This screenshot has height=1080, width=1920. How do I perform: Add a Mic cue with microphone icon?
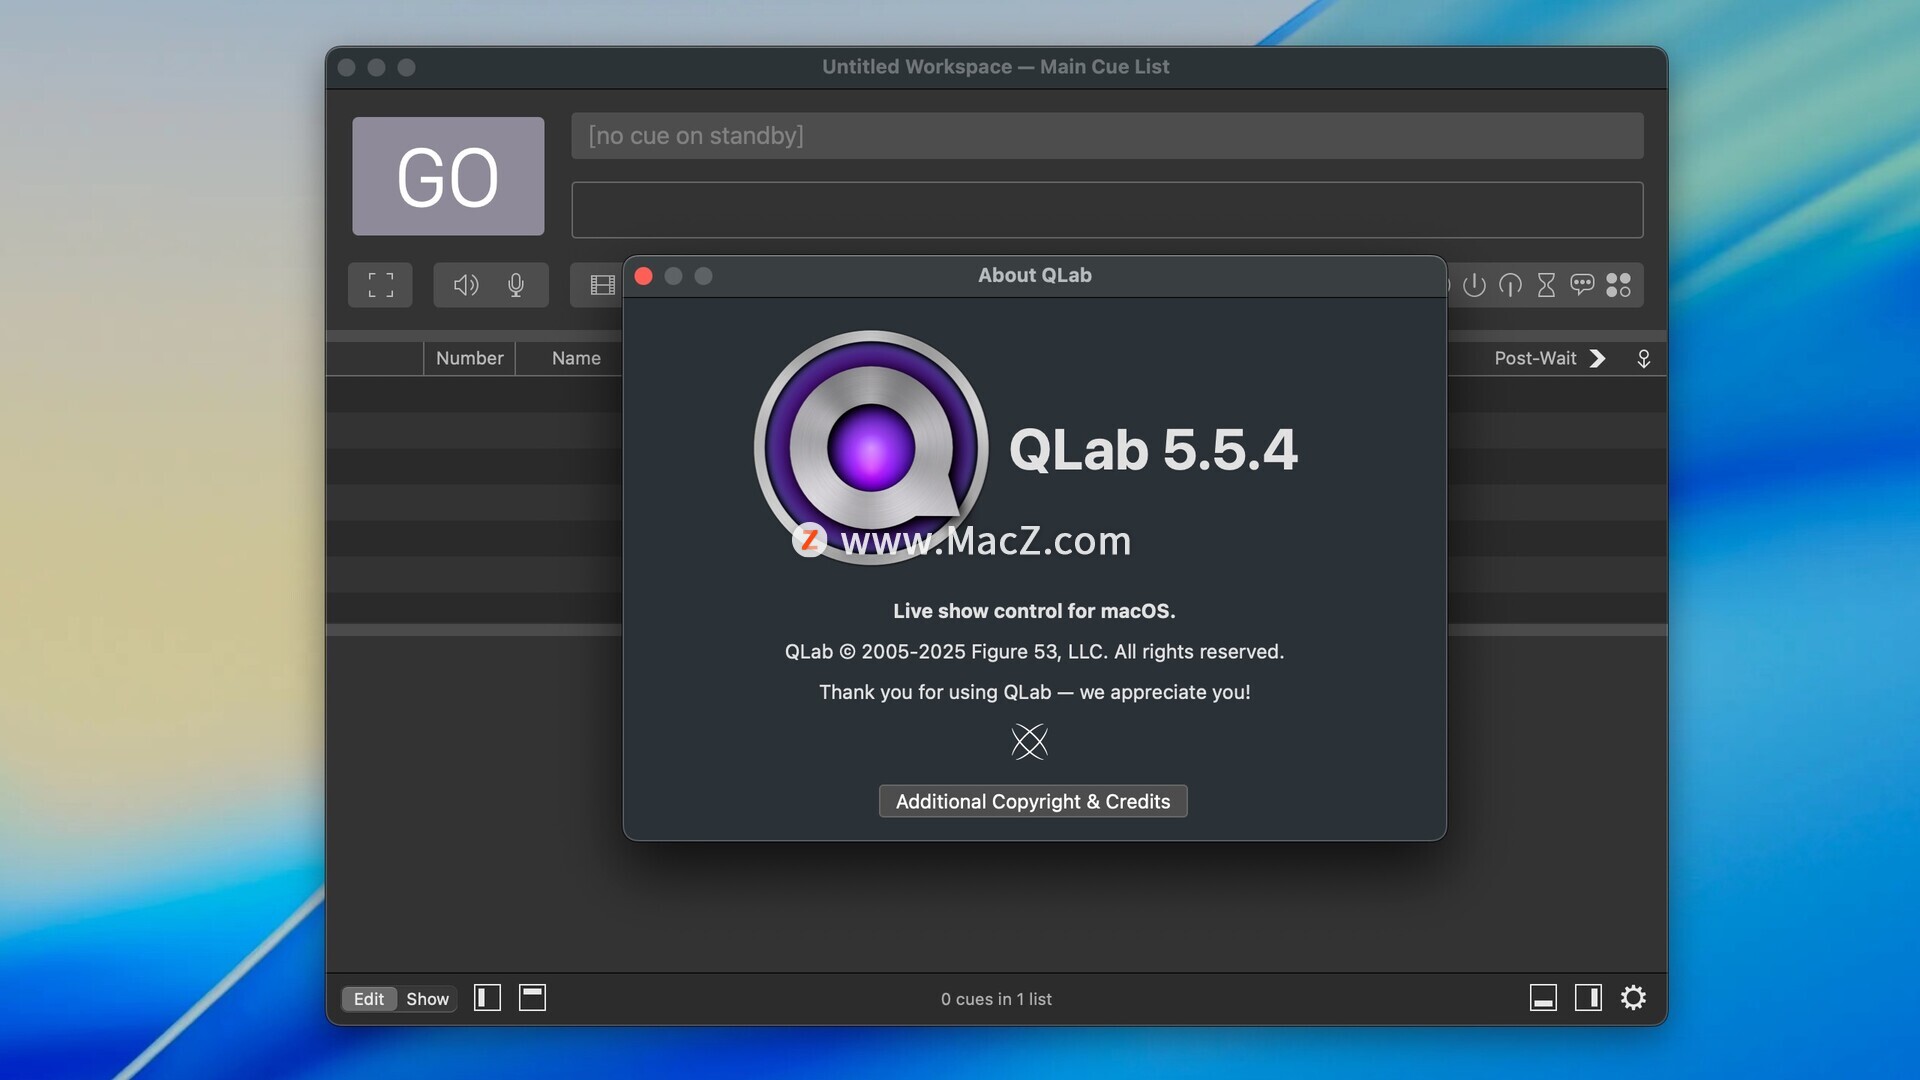pos(516,285)
